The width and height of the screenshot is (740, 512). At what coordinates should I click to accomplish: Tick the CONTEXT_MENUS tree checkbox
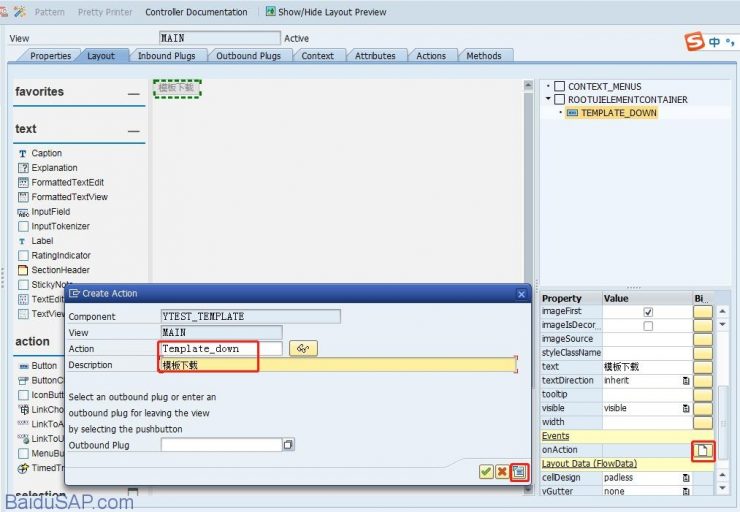point(559,87)
